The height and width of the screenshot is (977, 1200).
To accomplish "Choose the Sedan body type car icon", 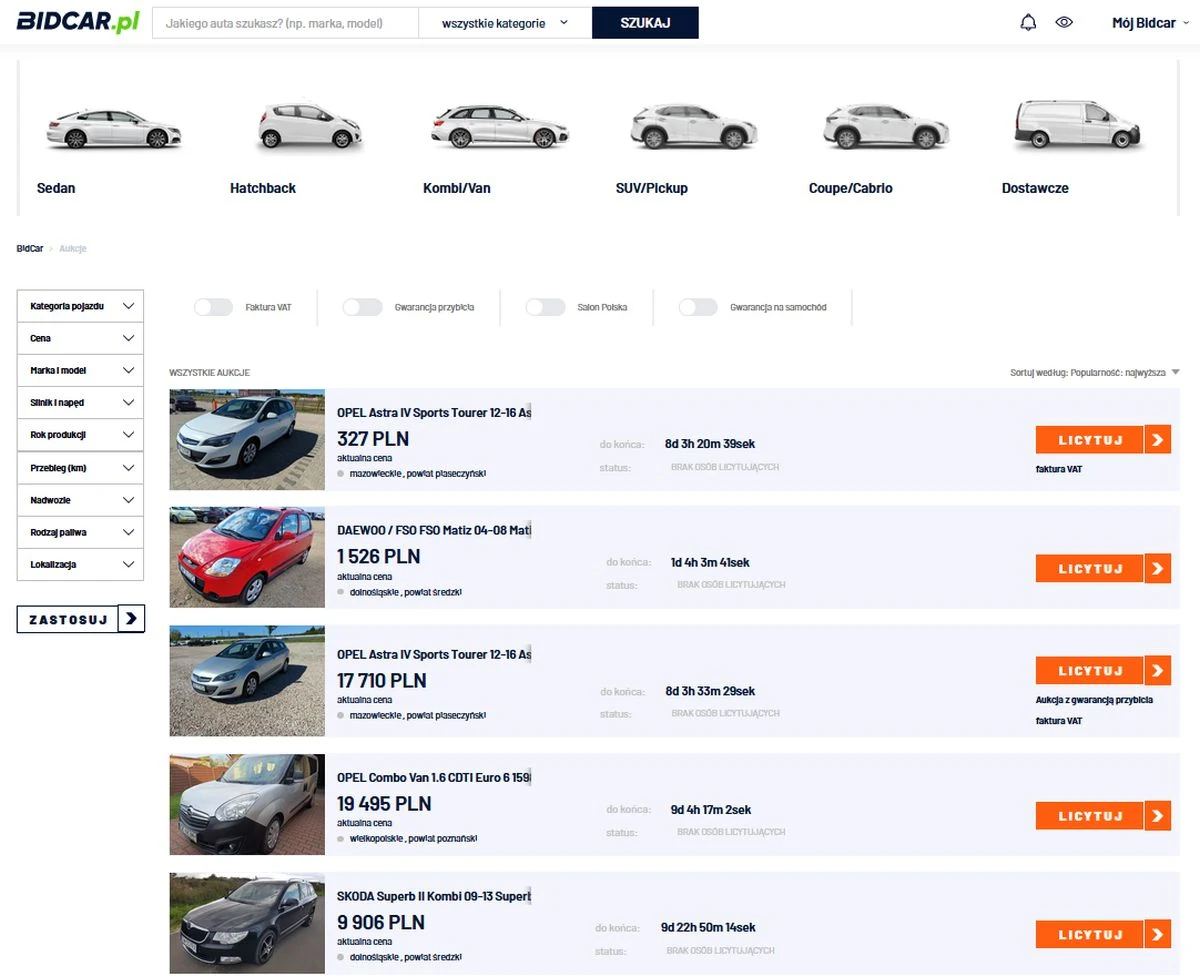I will click(x=114, y=129).
